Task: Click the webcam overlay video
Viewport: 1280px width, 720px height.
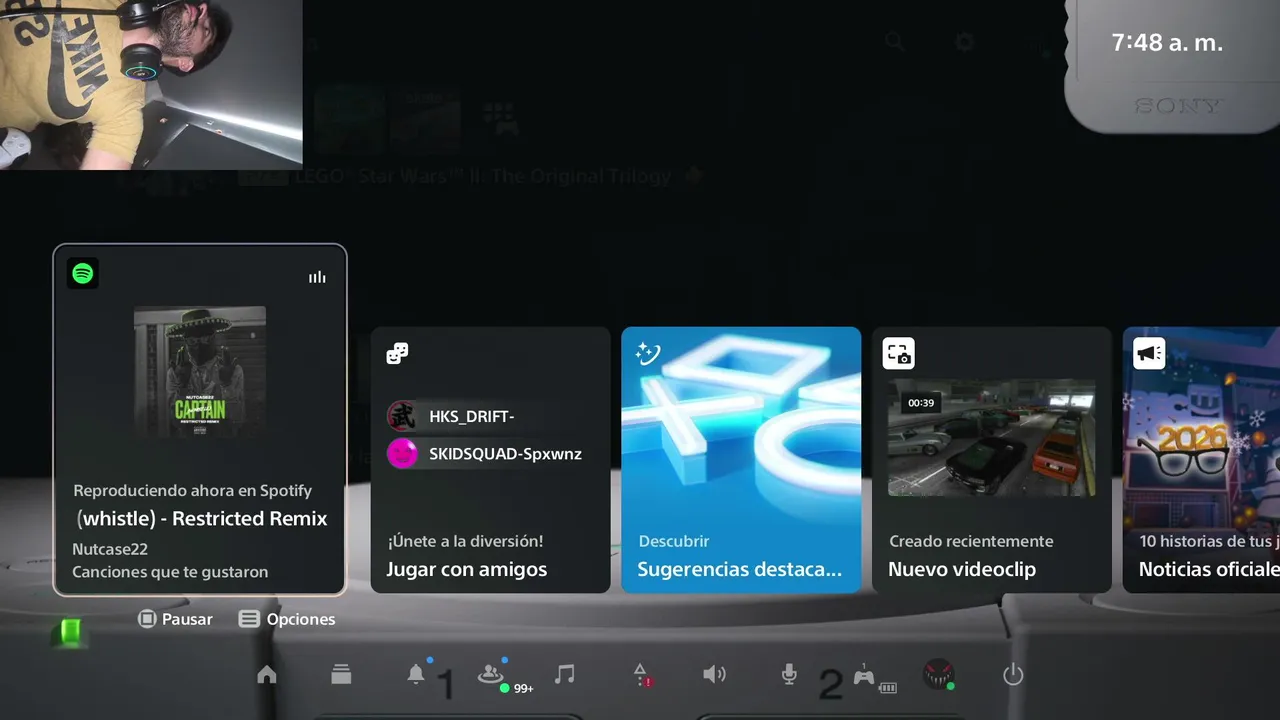Action: click(x=151, y=84)
